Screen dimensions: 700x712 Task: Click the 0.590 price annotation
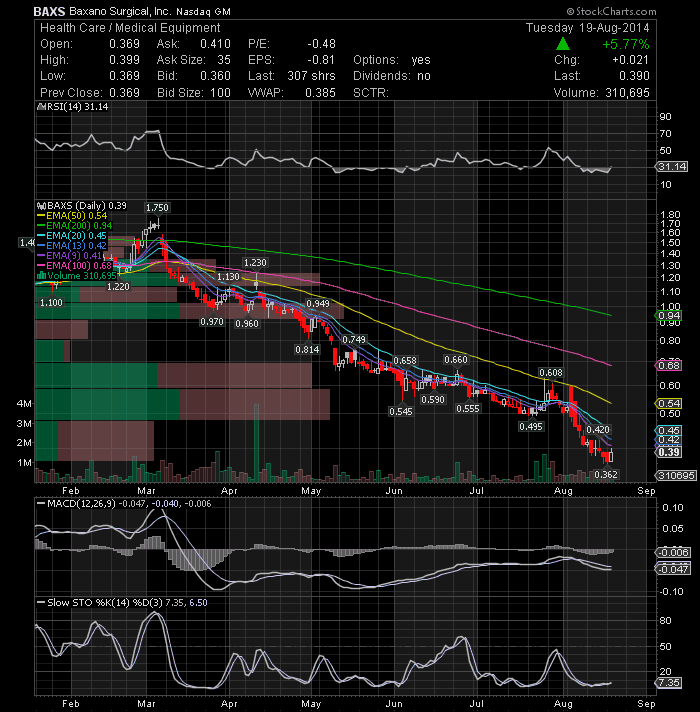click(433, 400)
